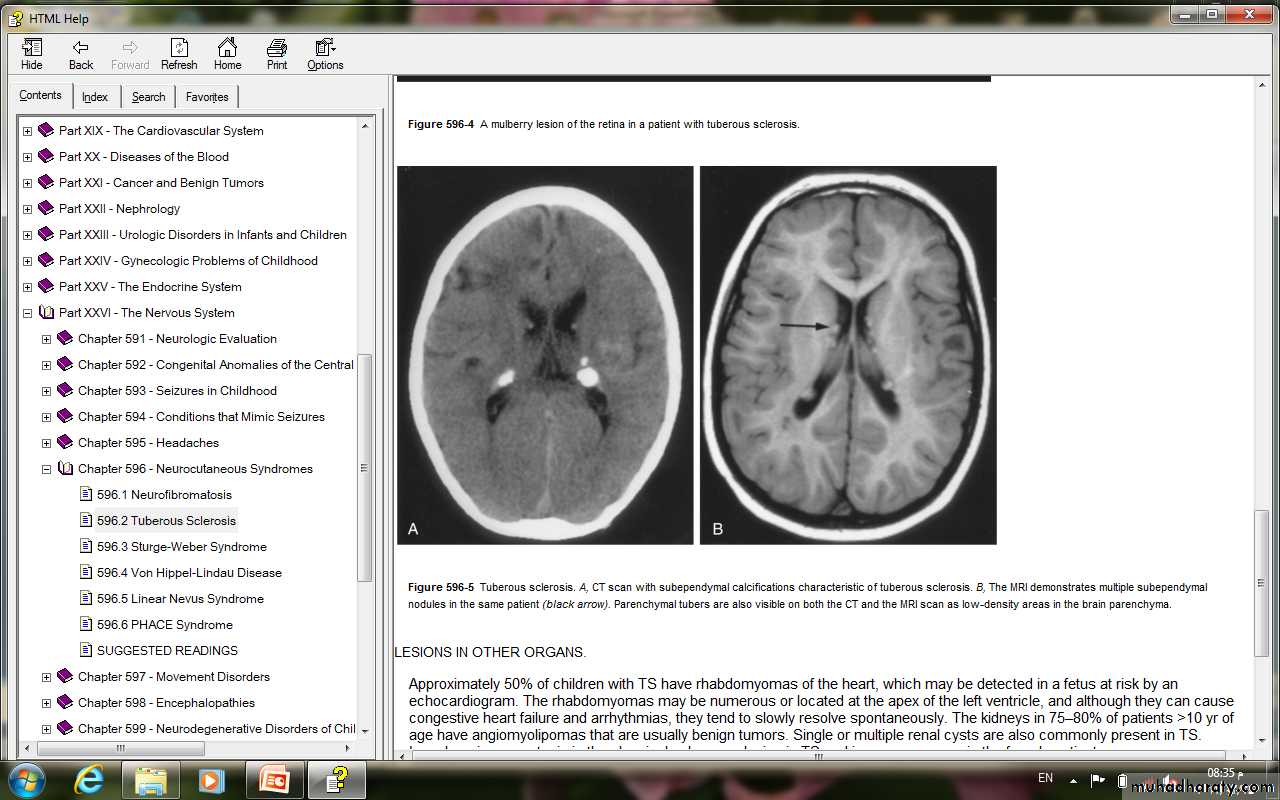Open the Options toolbar menu
Image resolution: width=1280 pixels, height=800 pixels.
tap(325, 54)
